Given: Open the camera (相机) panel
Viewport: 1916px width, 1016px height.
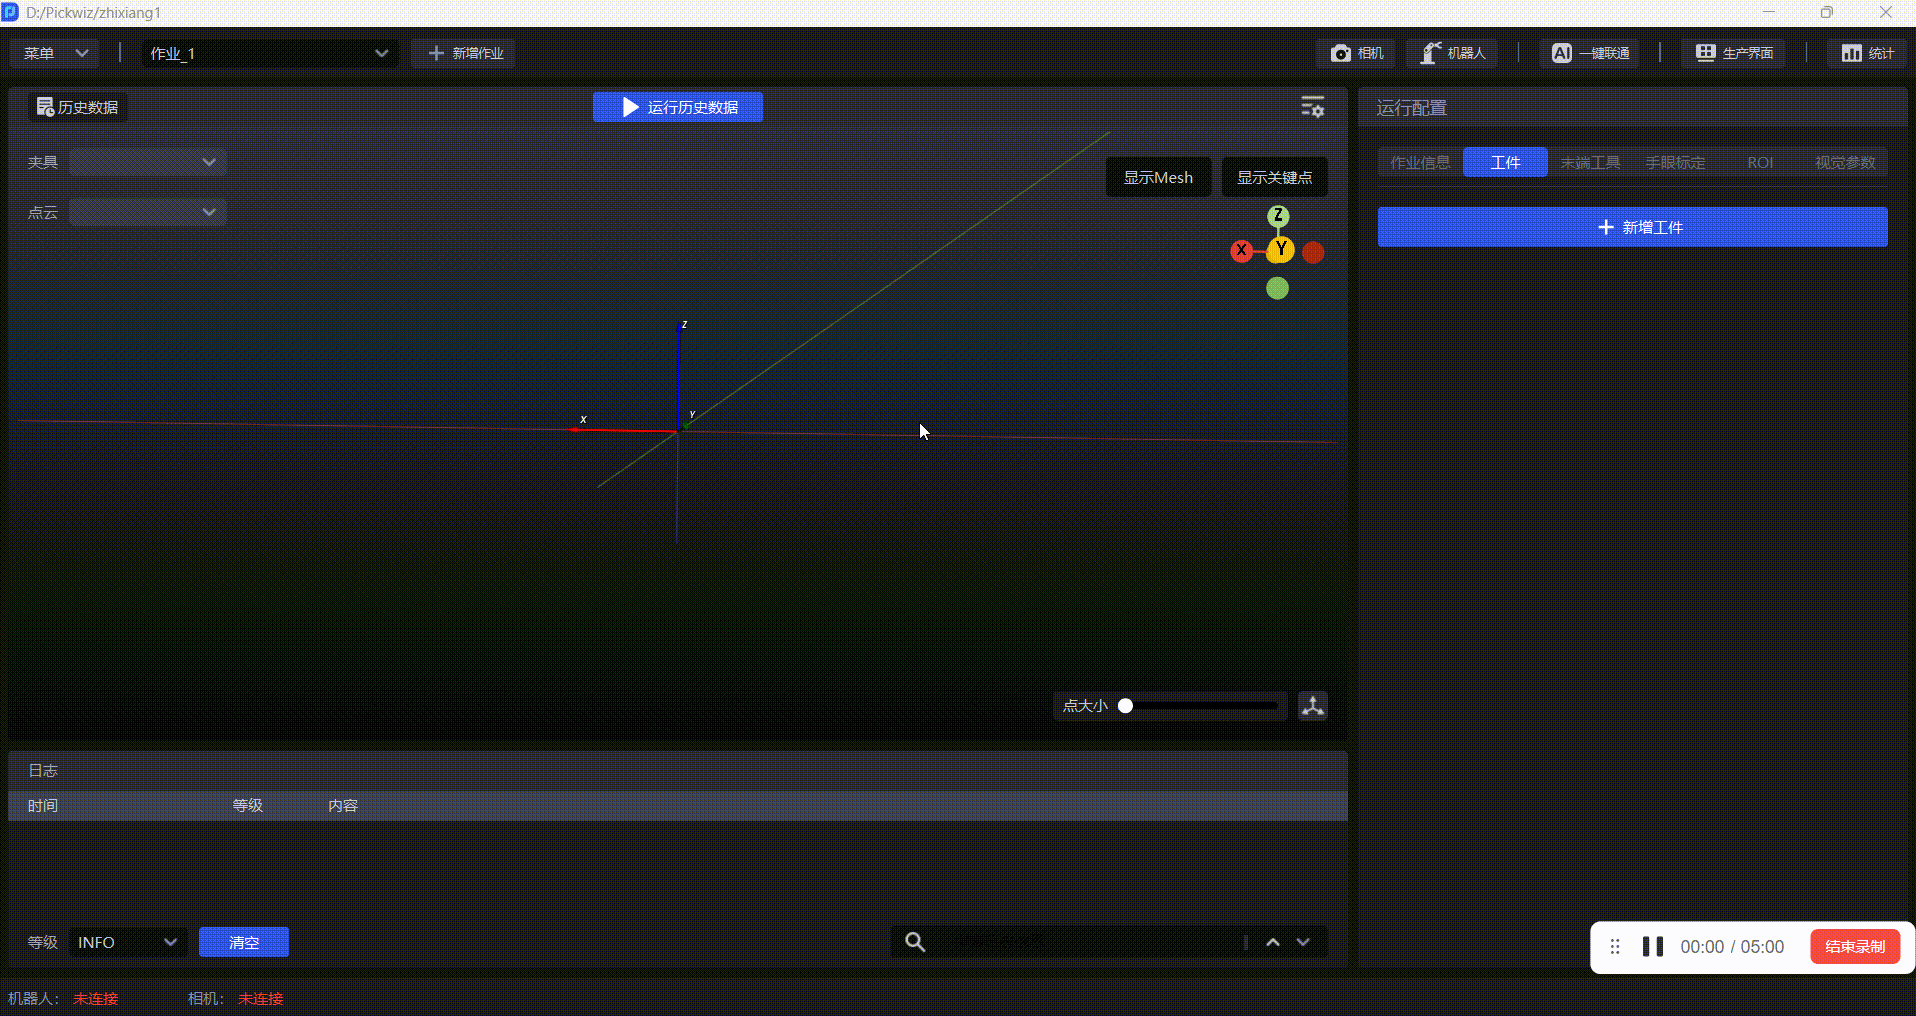Looking at the screenshot, I should tap(1357, 53).
